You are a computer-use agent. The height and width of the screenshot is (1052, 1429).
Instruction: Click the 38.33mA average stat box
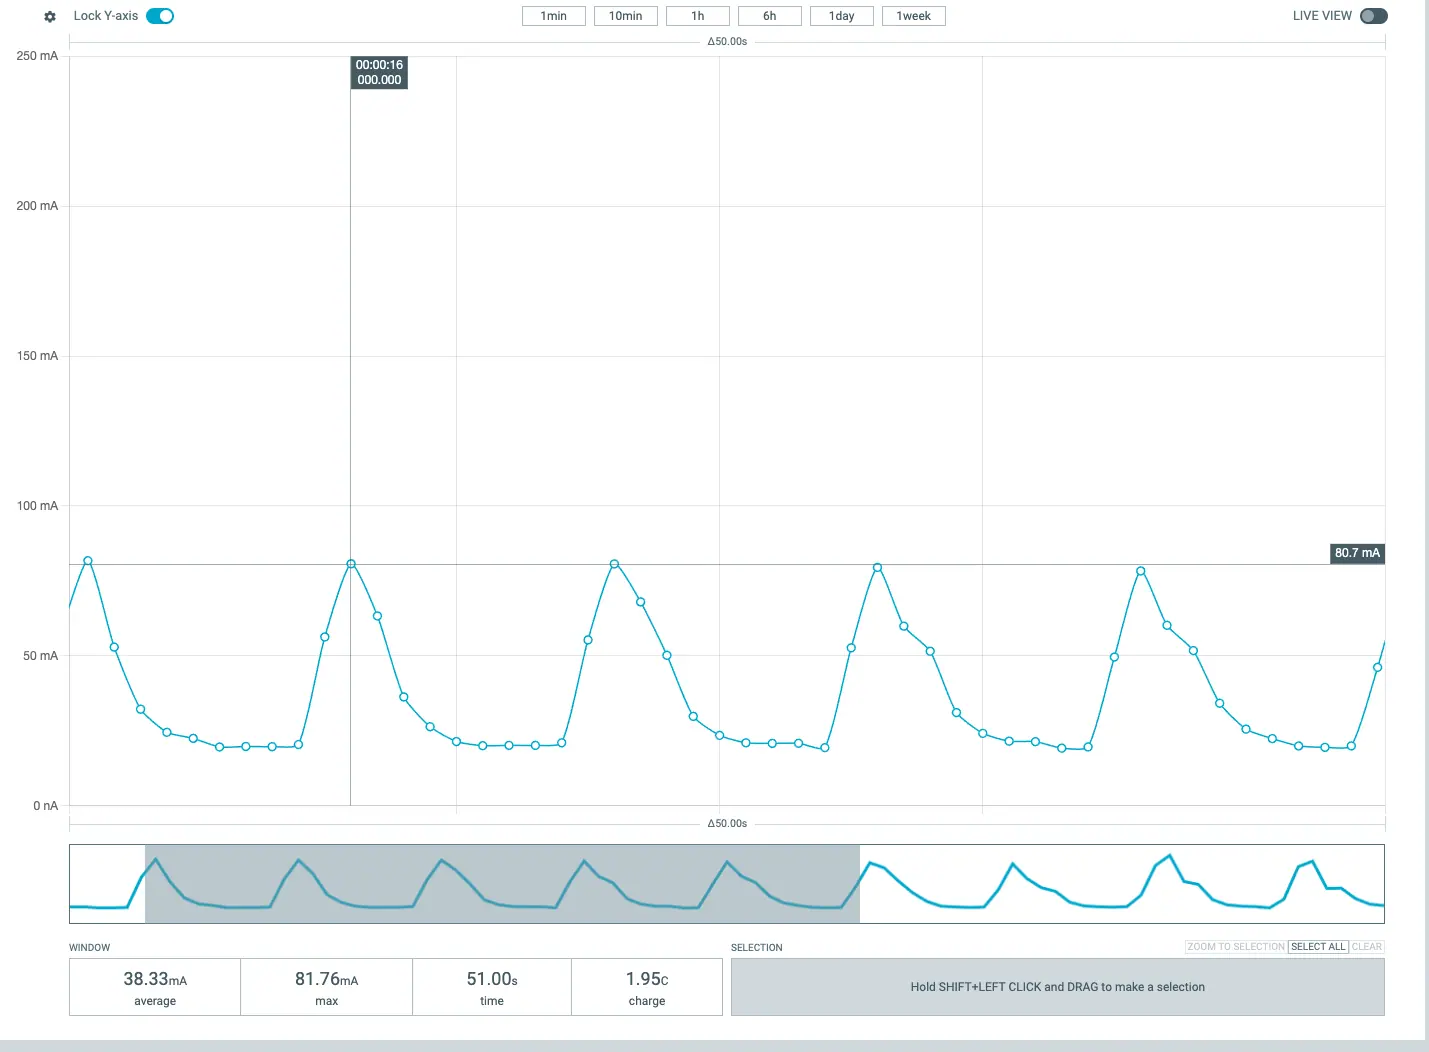(x=155, y=987)
